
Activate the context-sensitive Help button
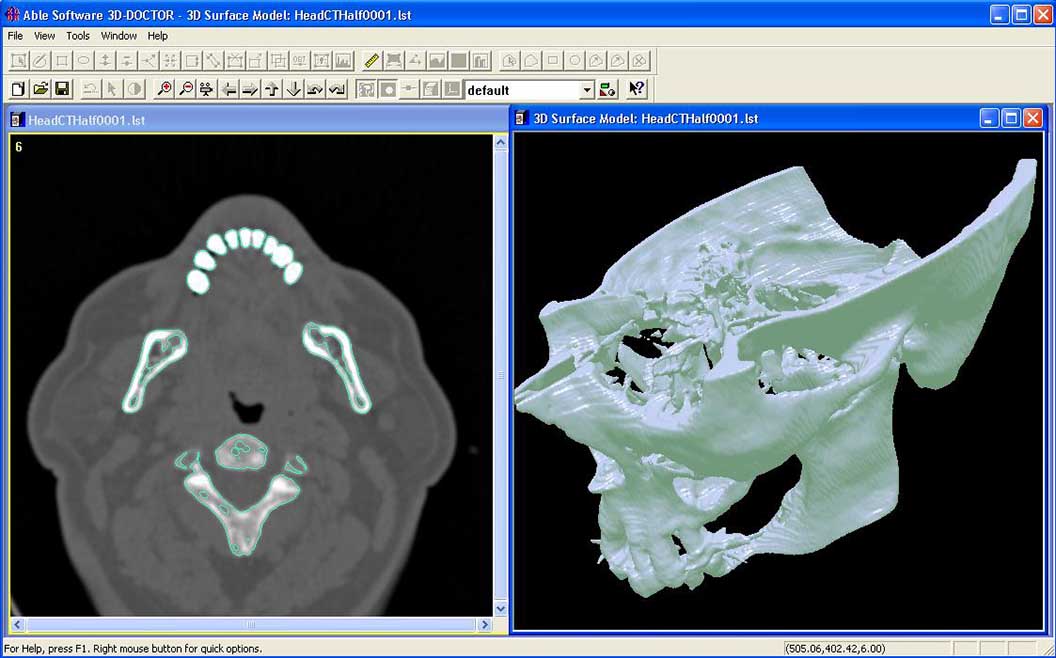point(637,89)
